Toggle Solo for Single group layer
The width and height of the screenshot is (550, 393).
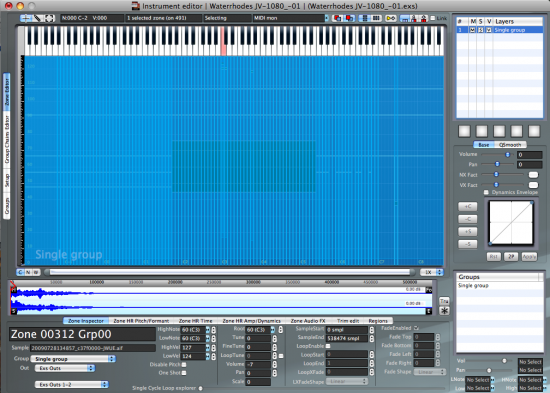tap(481, 30)
